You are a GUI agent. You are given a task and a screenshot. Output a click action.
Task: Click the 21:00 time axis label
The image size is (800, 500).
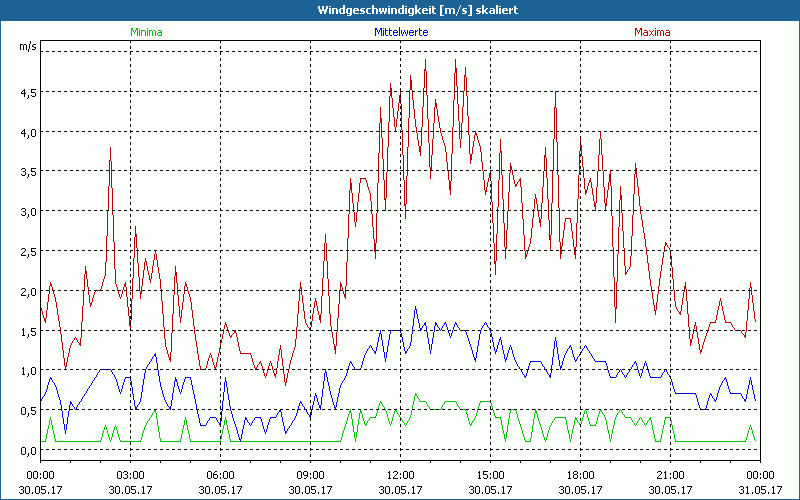670,475
